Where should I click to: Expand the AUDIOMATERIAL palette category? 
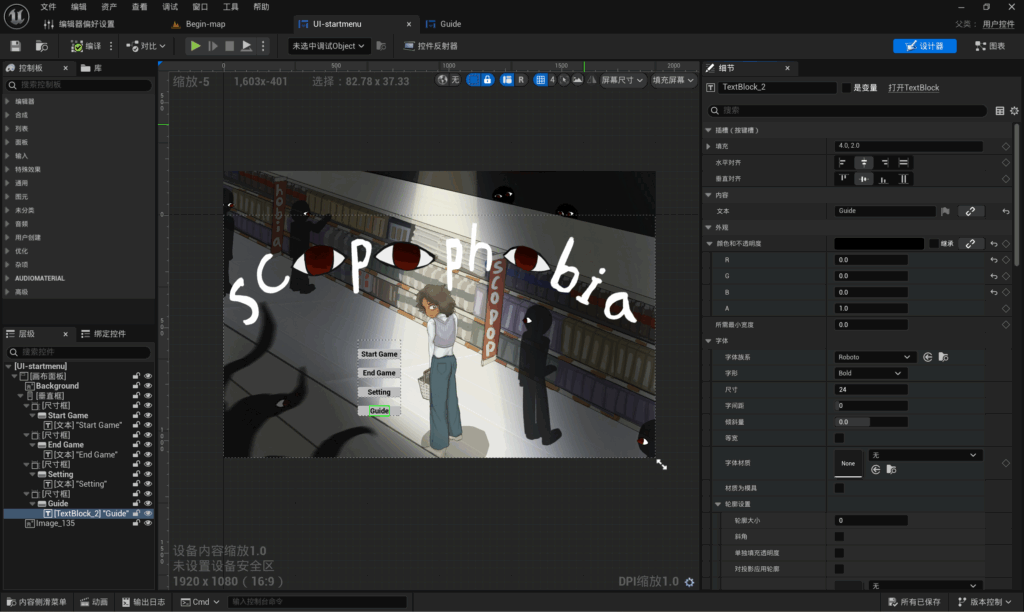pos(8,278)
